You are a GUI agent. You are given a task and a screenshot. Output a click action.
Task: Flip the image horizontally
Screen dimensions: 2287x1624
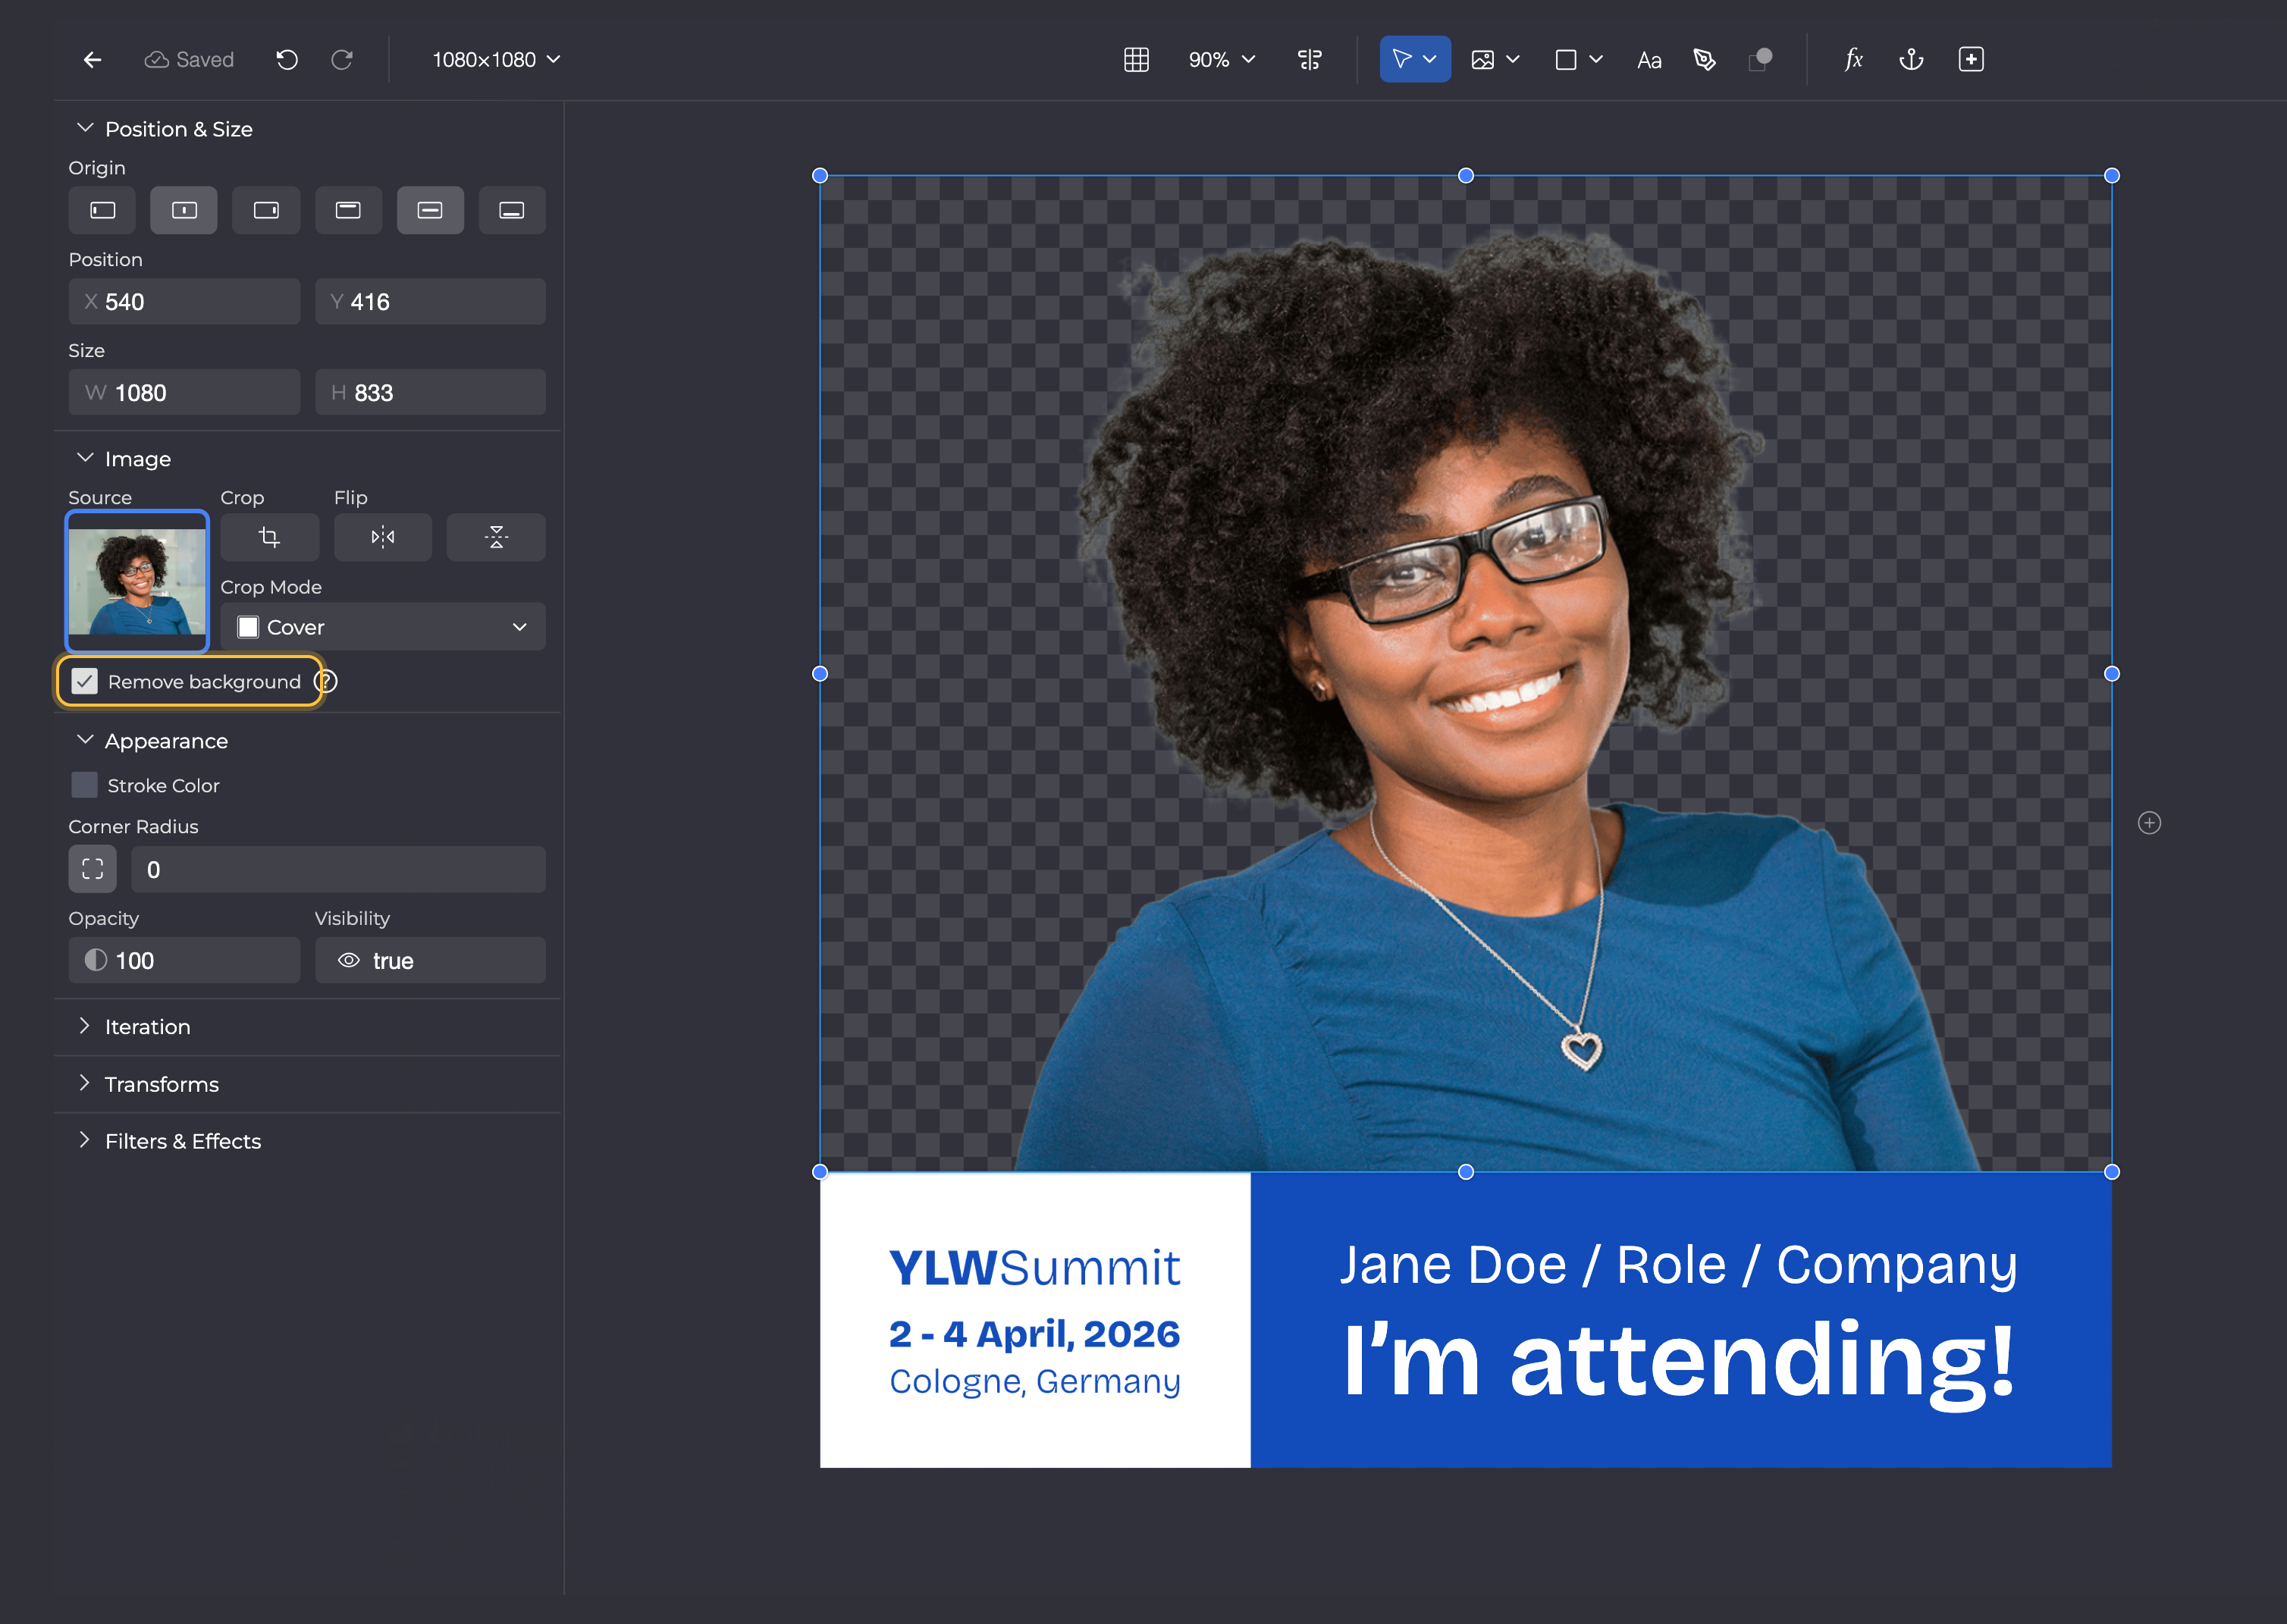383,537
